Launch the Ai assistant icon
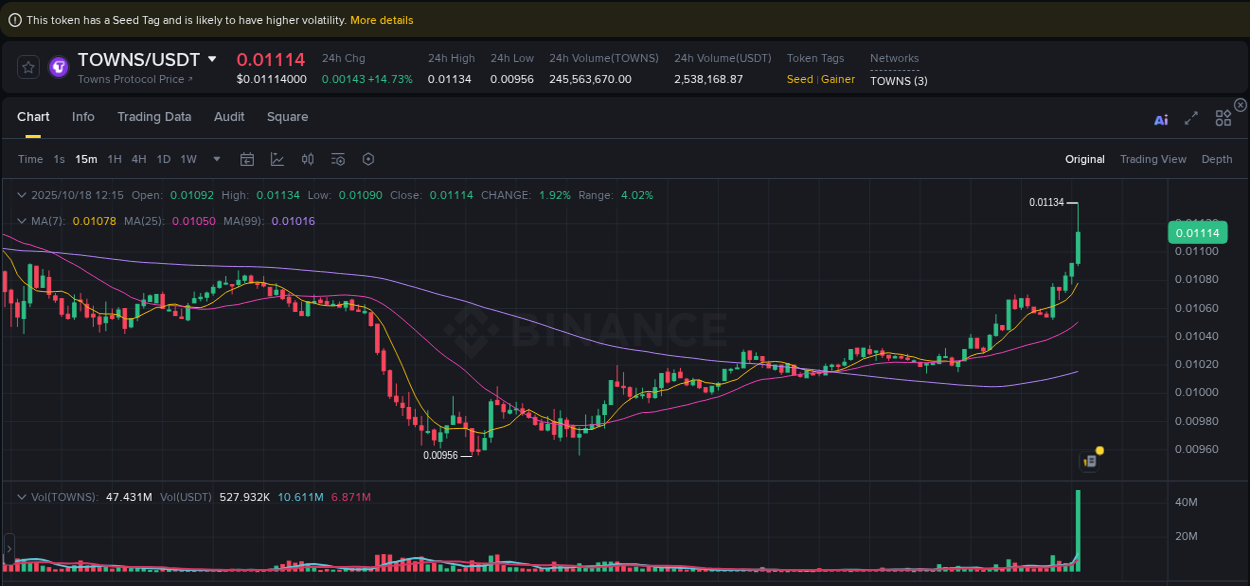The height and width of the screenshot is (586, 1250). click(x=1160, y=118)
